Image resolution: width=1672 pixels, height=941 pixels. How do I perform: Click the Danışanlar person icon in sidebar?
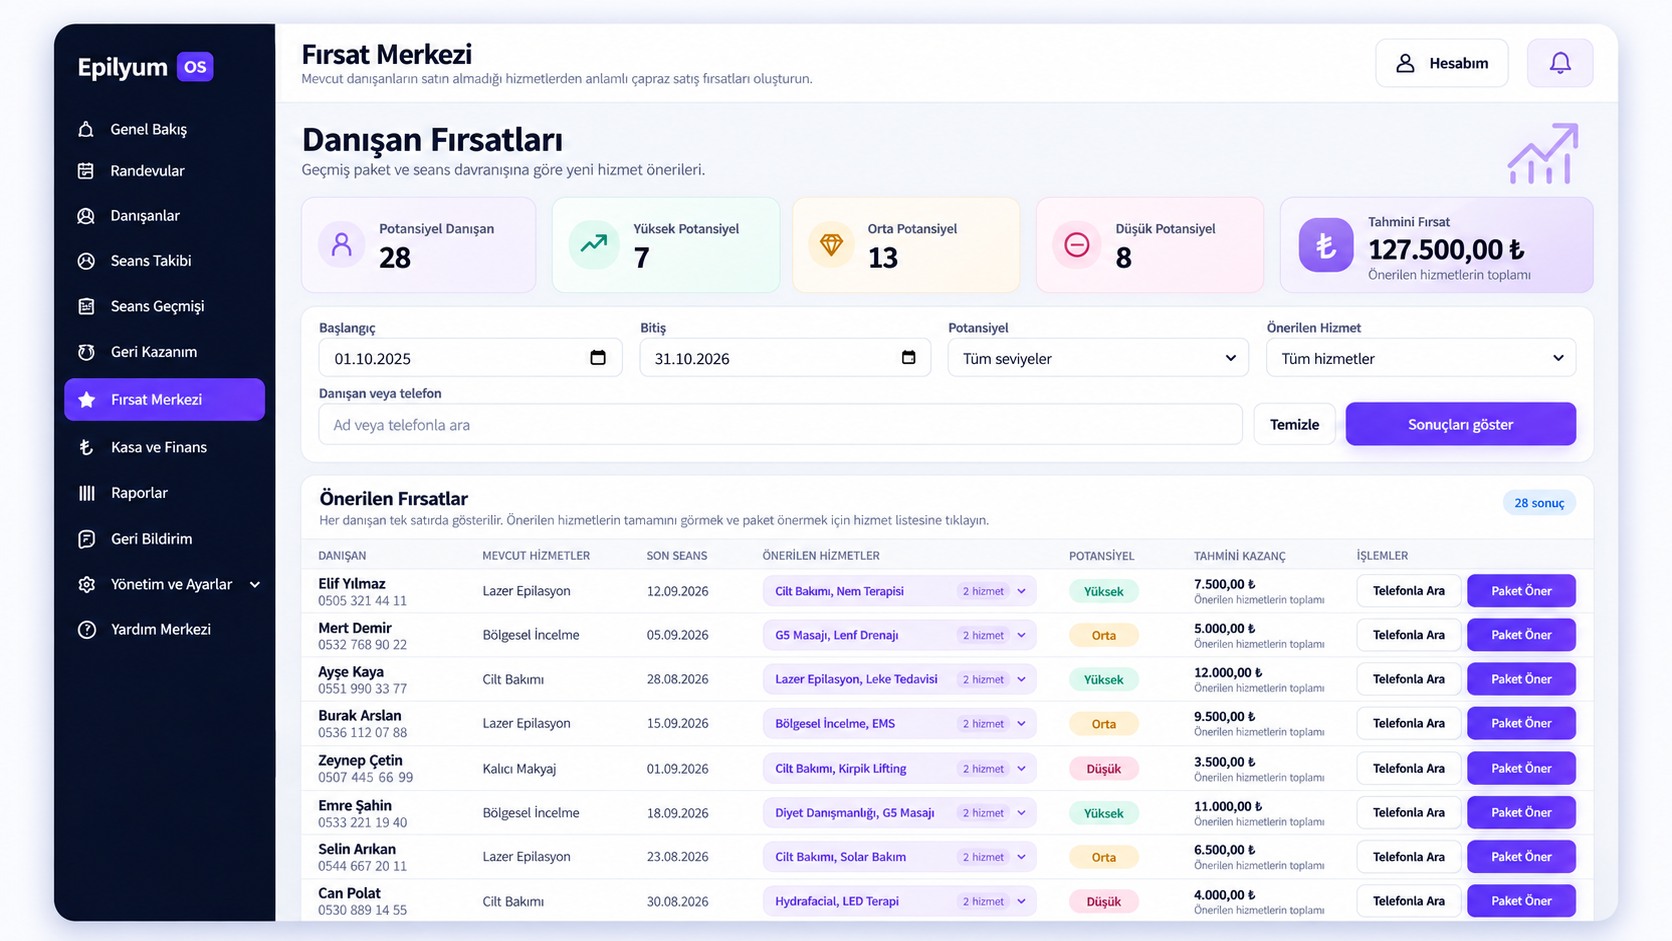(86, 216)
